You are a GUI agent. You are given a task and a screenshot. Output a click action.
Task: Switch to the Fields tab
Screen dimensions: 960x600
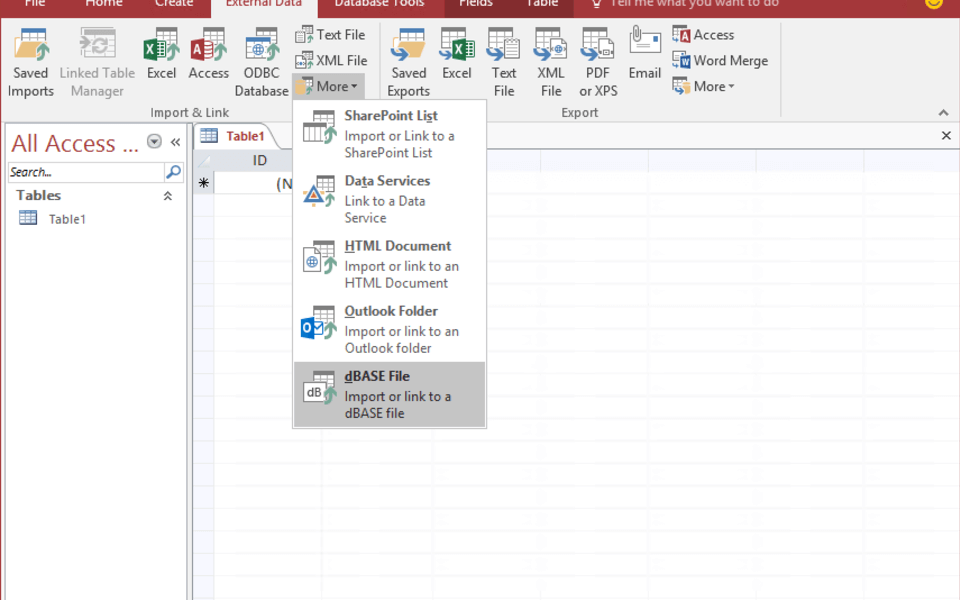[x=476, y=5]
